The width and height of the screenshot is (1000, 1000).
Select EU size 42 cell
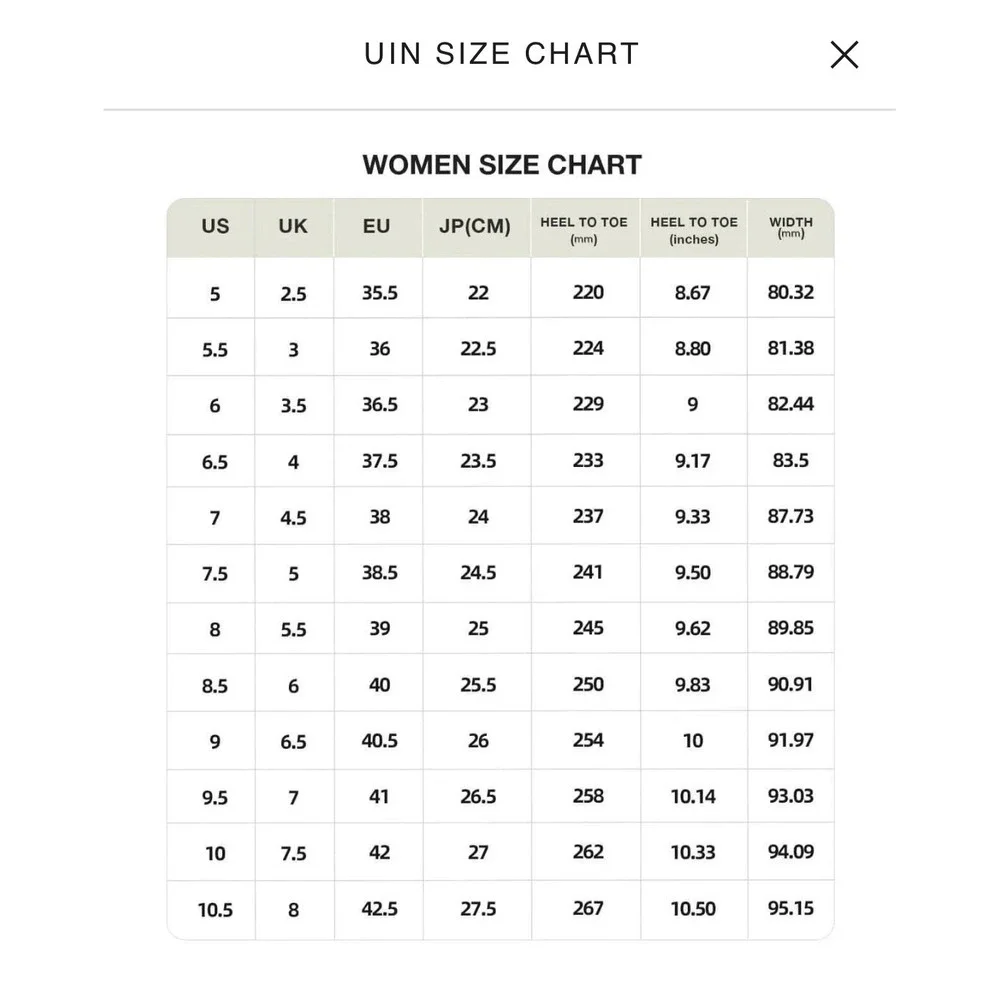point(379,853)
